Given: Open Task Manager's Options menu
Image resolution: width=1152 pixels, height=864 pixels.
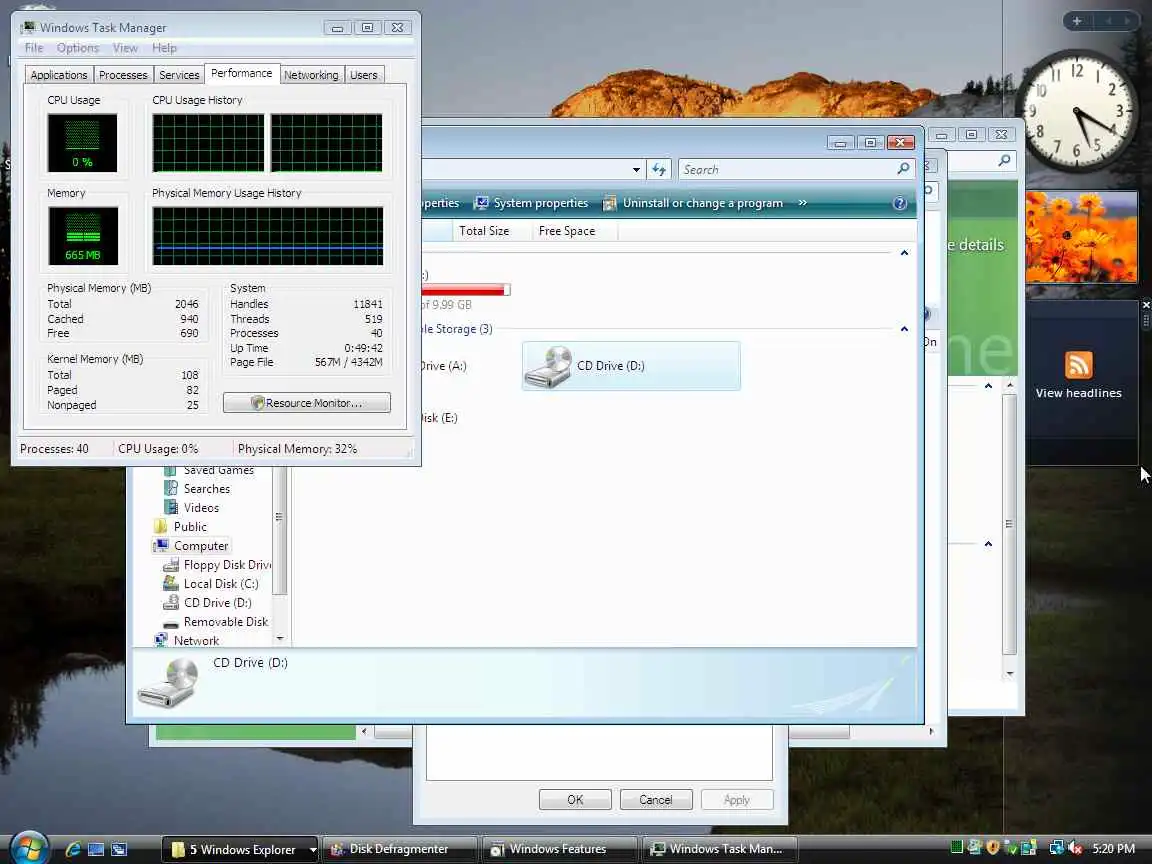Looking at the screenshot, I should (x=78, y=48).
